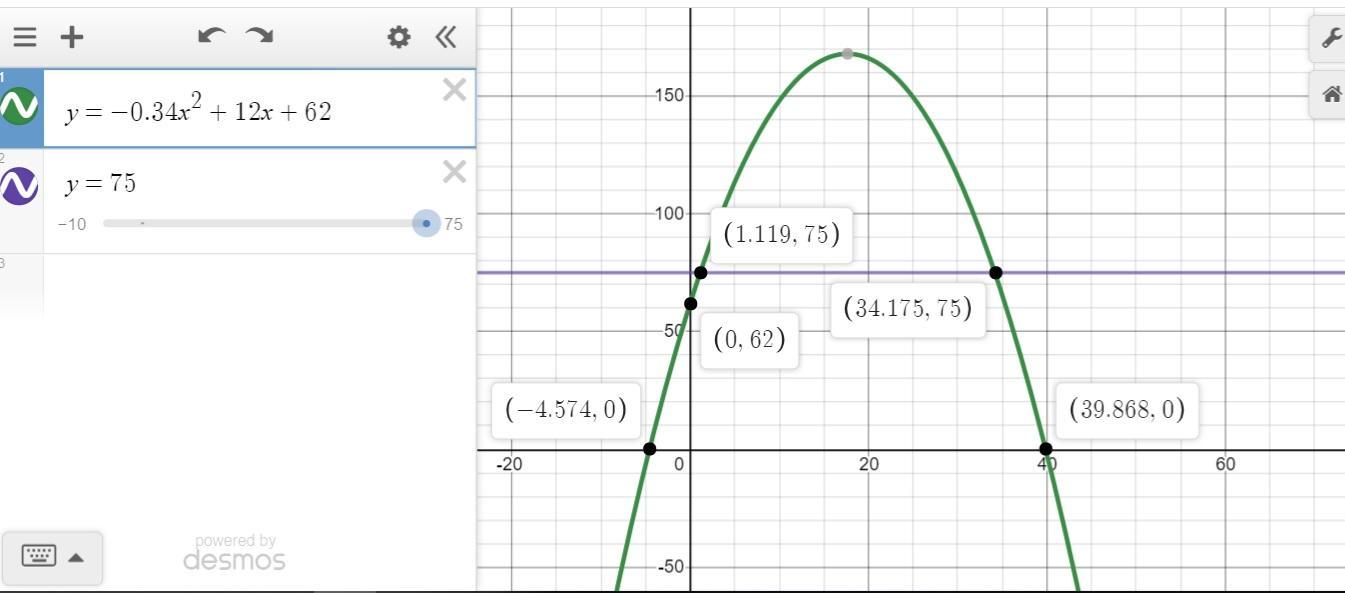Reset graph to home view
Screen dimensions: 1345x593
pyautogui.click(x=1329, y=95)
